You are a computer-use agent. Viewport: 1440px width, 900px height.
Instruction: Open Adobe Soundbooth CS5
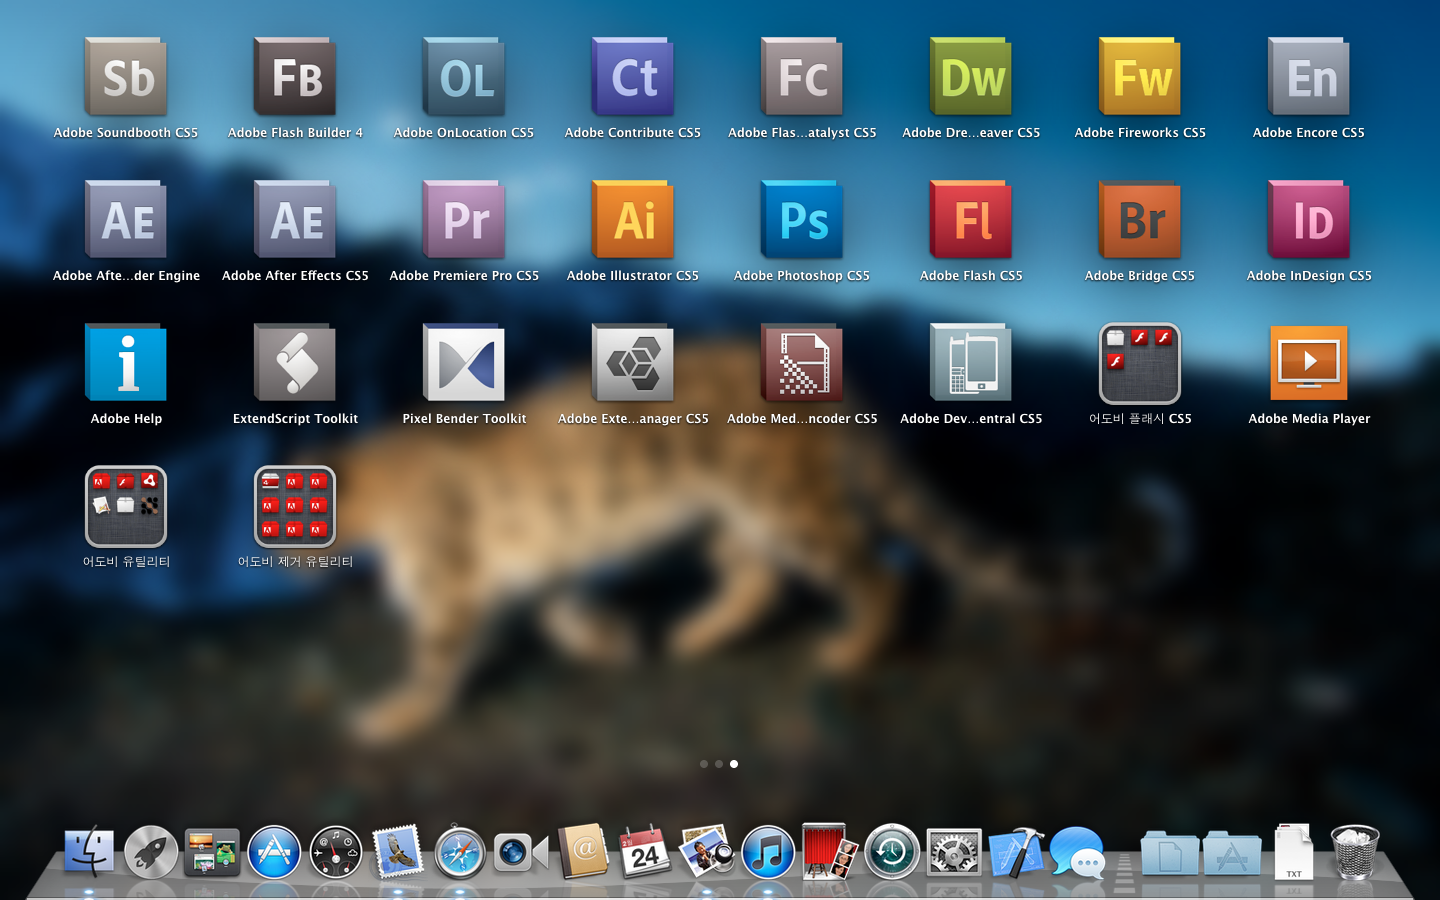click(126, 78)
